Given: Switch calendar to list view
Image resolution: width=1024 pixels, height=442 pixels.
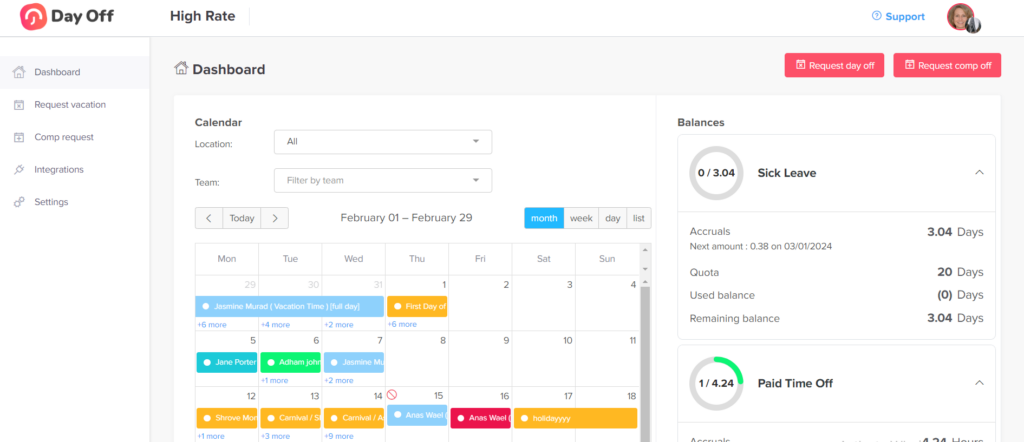Looking at the screenshot, I should (639, 218).
